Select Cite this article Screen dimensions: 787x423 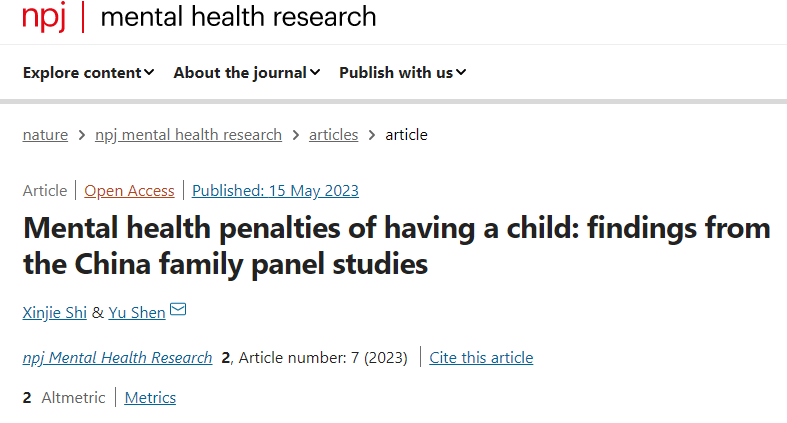point(481,358)
